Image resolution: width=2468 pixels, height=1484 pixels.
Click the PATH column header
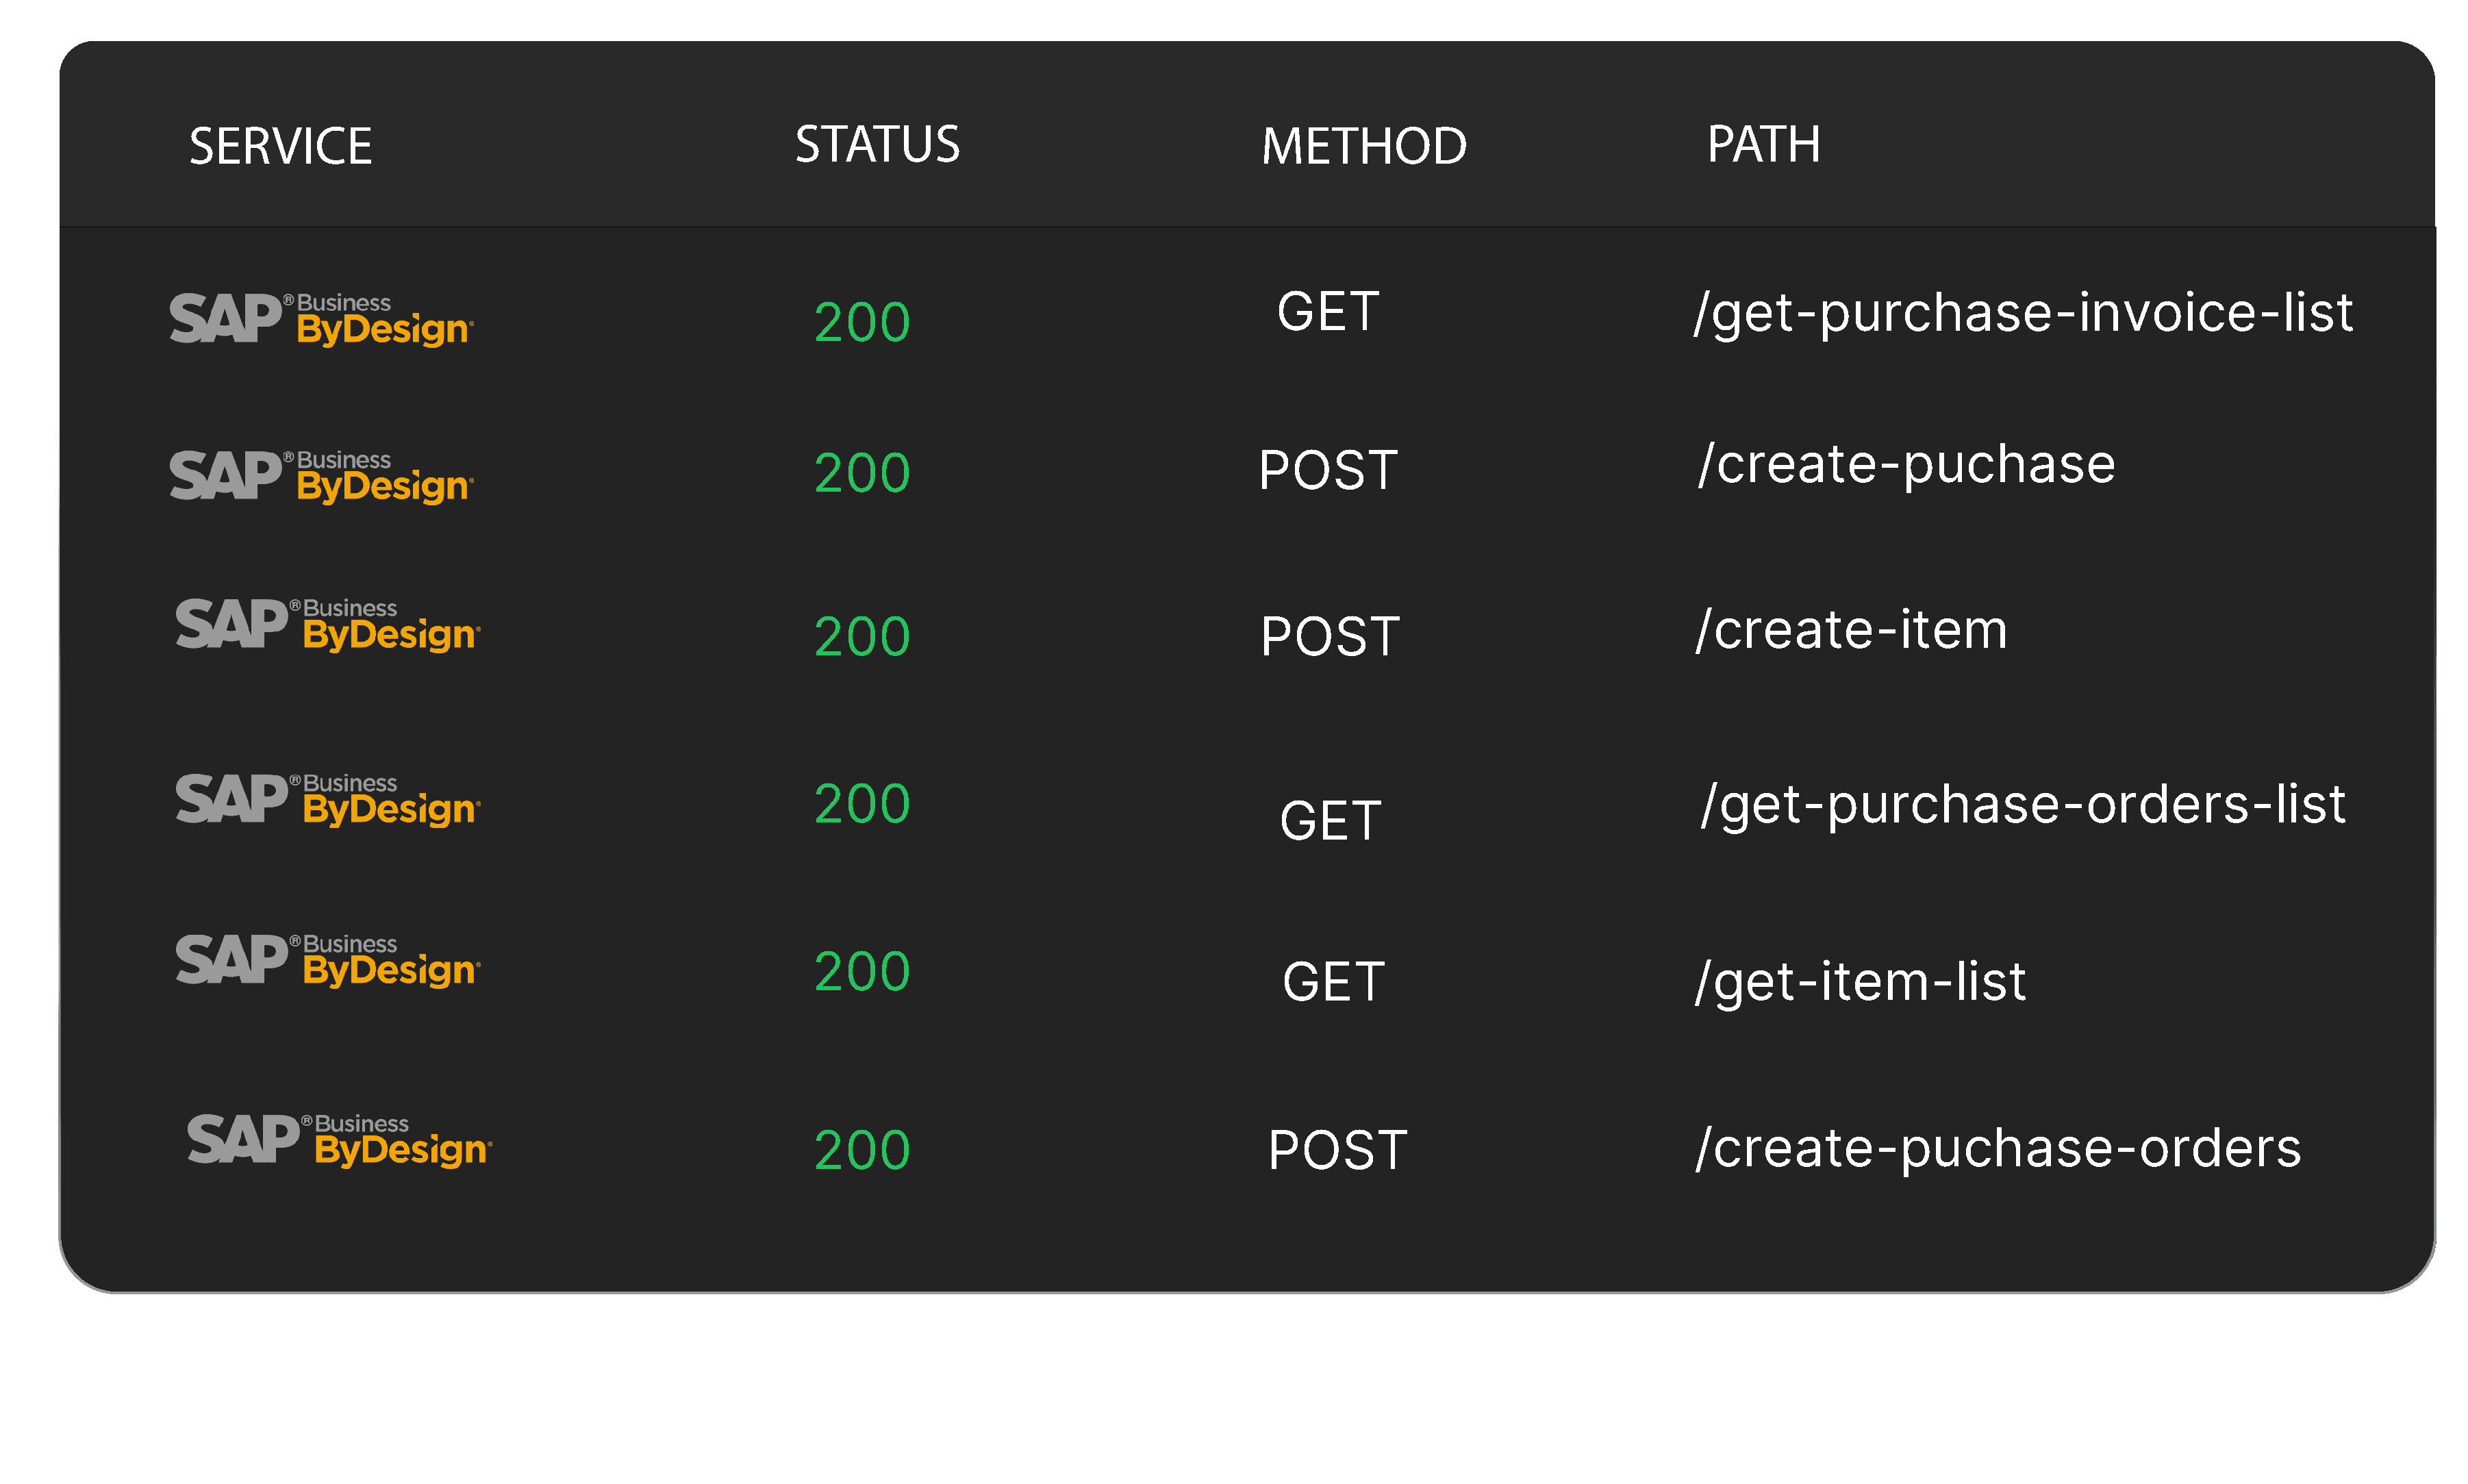point(1763,144)
